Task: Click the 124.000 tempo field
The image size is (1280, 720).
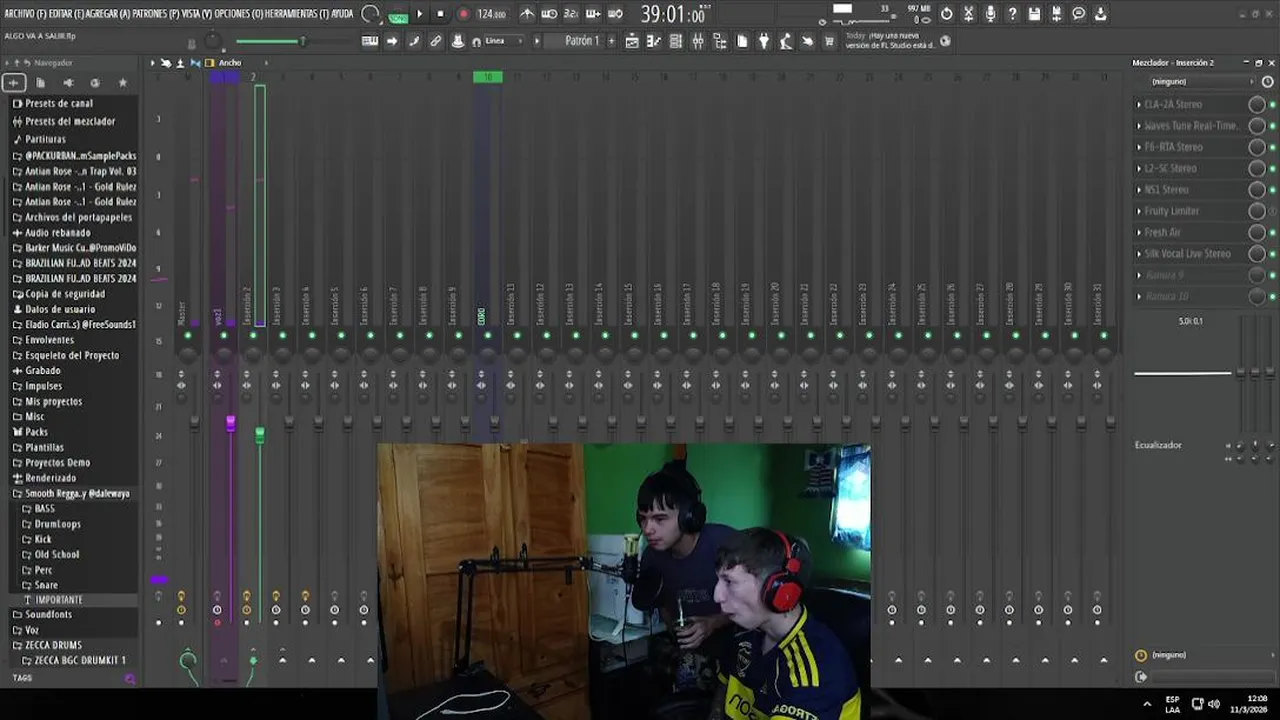Action: 491,14
